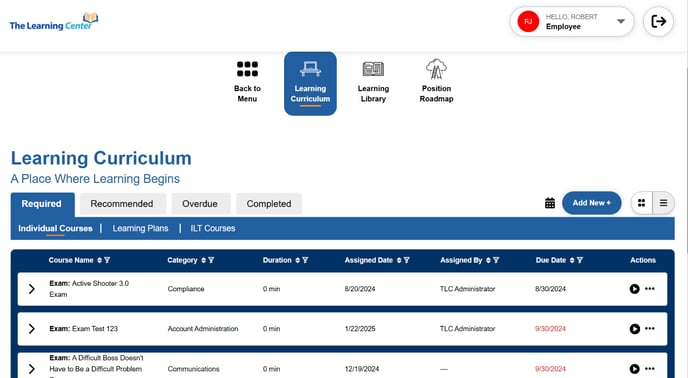Click assigned date 12/19/2024
The width and height of the screenshot is (688, 378).
click(x=362, y=369)
